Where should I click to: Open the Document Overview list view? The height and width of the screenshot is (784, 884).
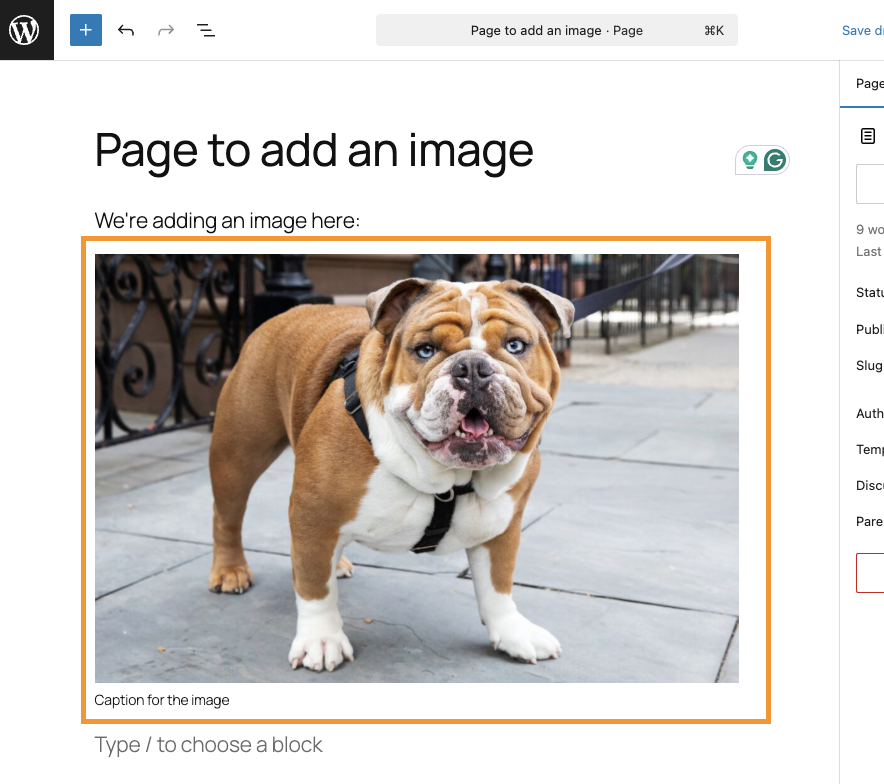[x=206, y=30]
